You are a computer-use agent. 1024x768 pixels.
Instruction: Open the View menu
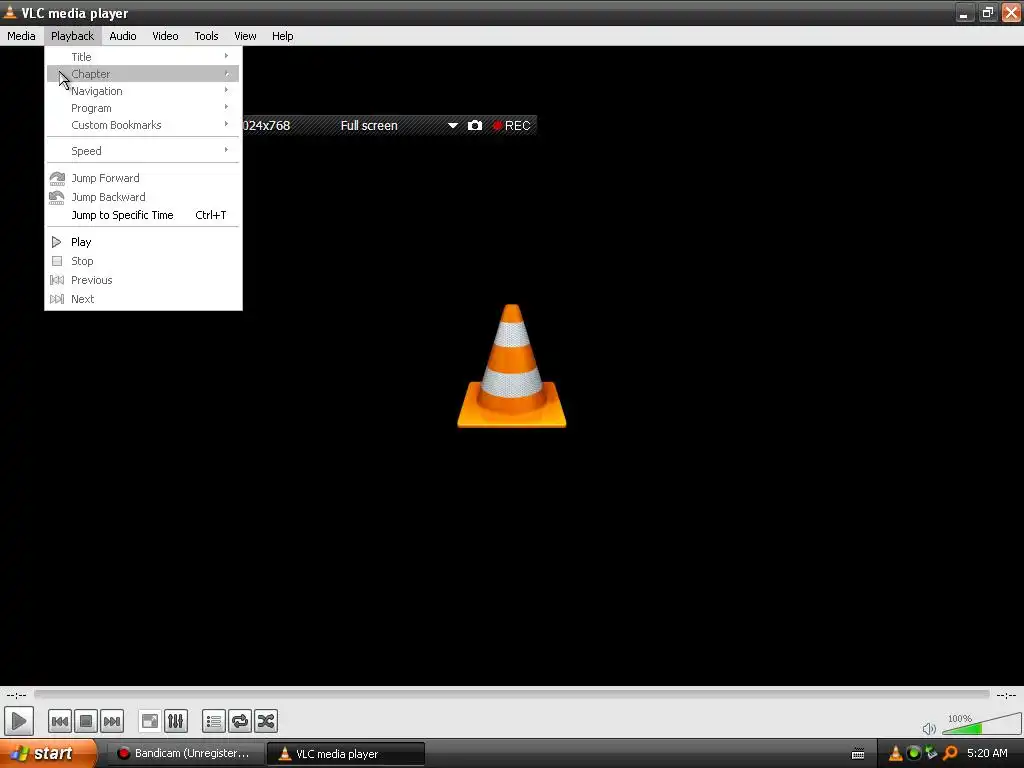(x=245, y=36)
